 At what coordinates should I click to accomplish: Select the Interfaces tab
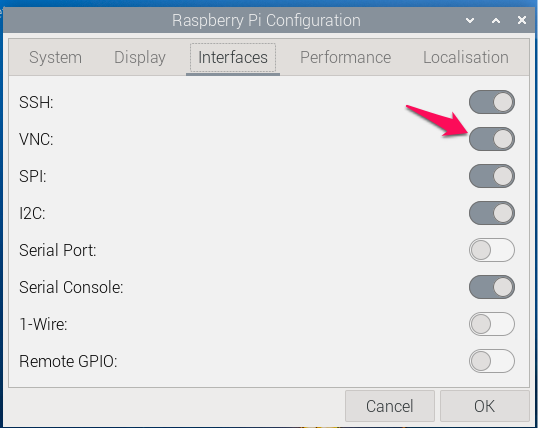[233, 57]
